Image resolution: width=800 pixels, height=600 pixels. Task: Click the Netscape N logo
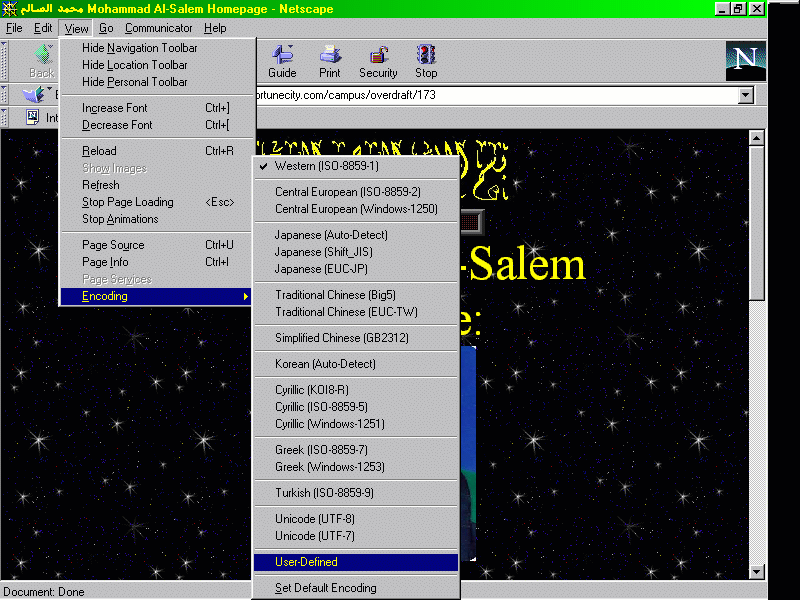pos(745,60)
